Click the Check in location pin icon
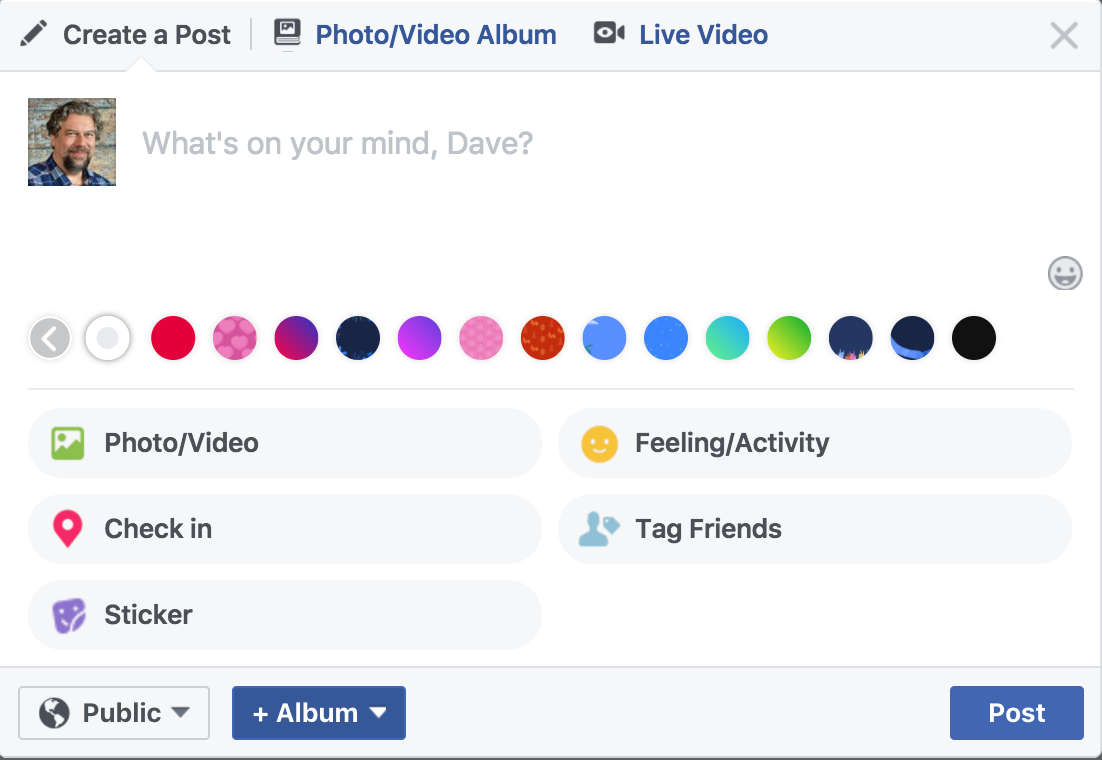Viewport: 1102px width, 760px height. [x=67, y=529]
